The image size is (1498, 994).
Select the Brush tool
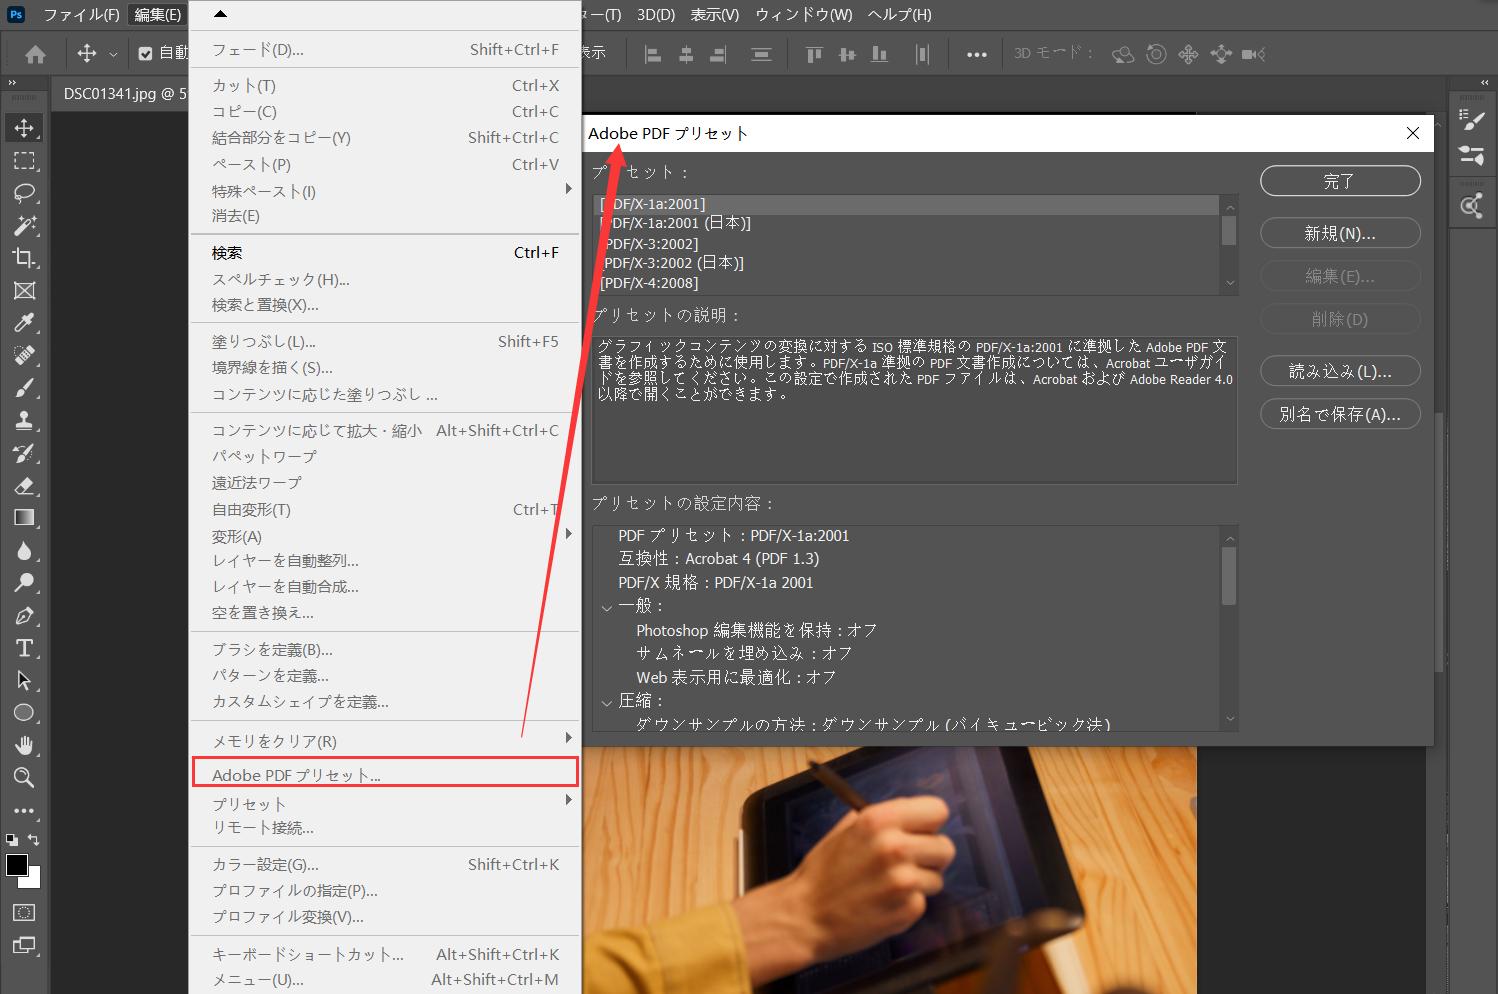click(x=24, y=388)
